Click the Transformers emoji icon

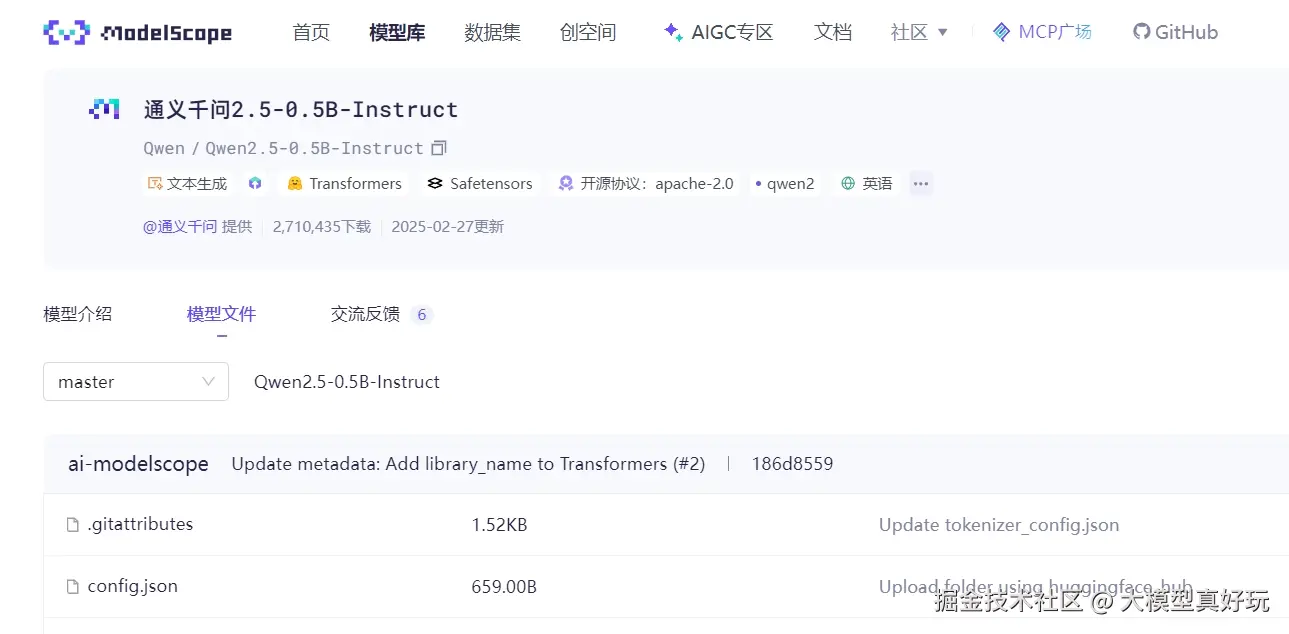(295, 184)
